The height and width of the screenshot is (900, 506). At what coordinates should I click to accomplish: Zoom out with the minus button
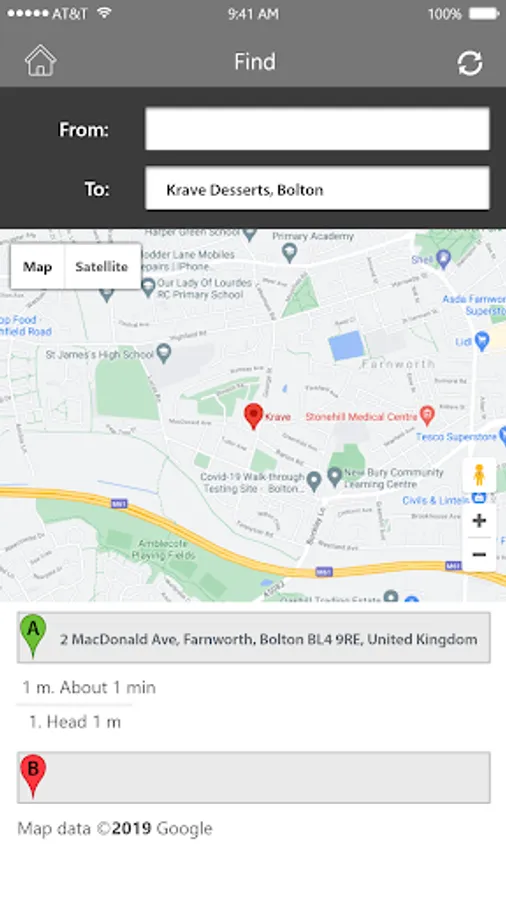coord(479,554)
